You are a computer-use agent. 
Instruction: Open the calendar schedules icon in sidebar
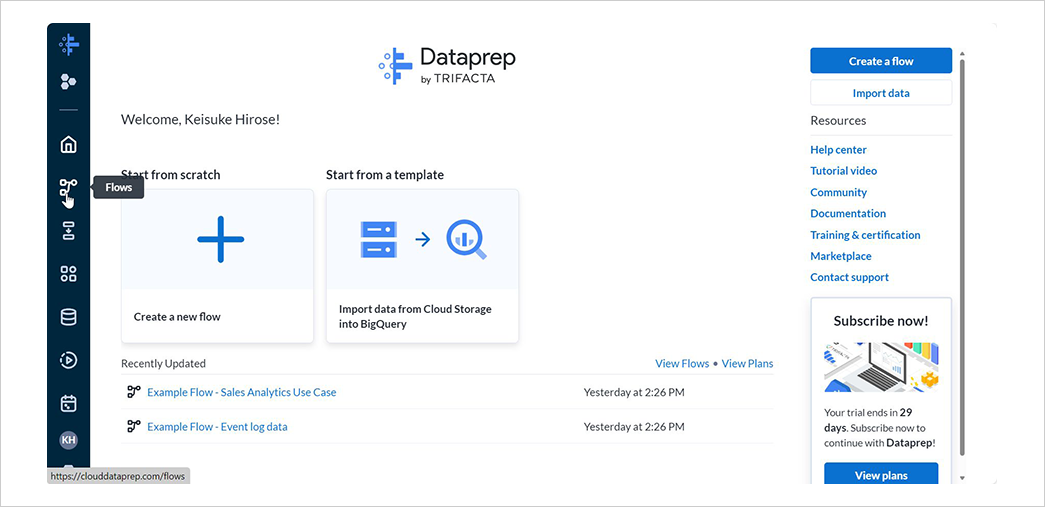68,403
